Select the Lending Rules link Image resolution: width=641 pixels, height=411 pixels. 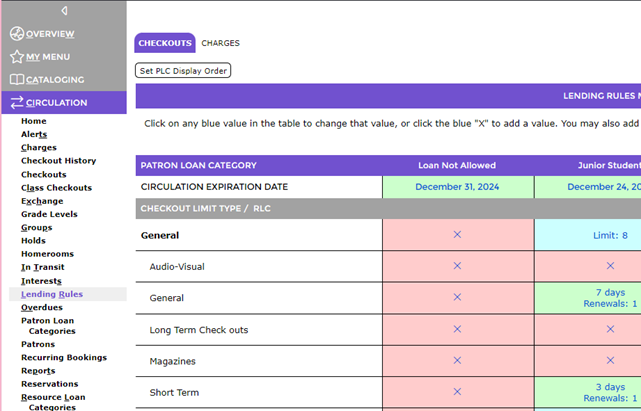coord(52,294)
